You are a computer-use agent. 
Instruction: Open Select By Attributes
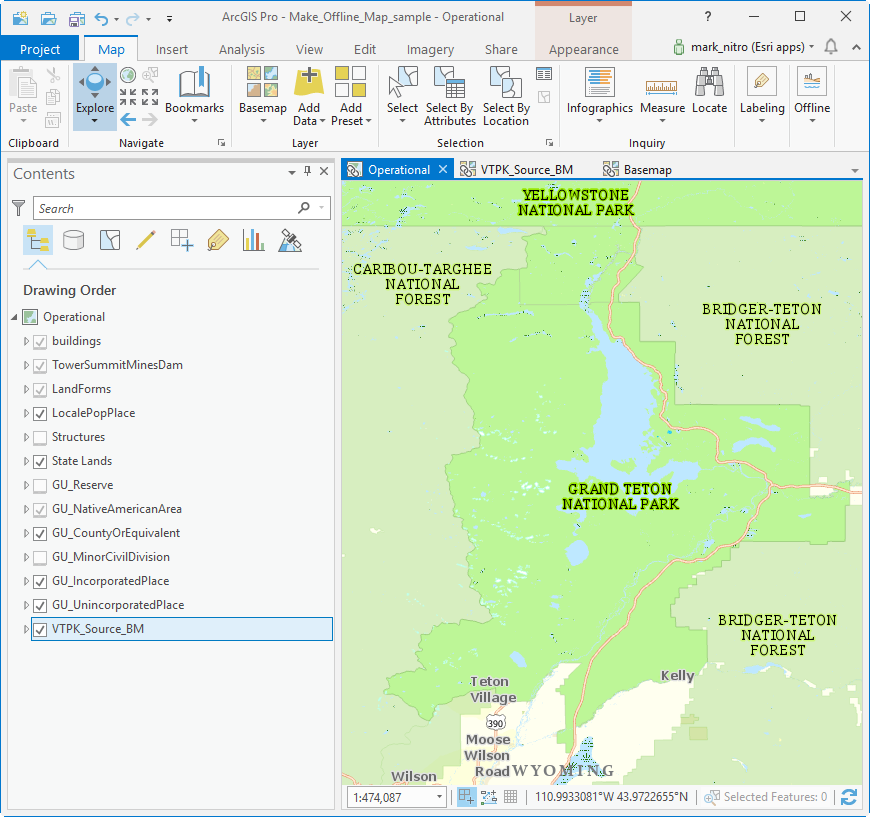click(450, 95)
